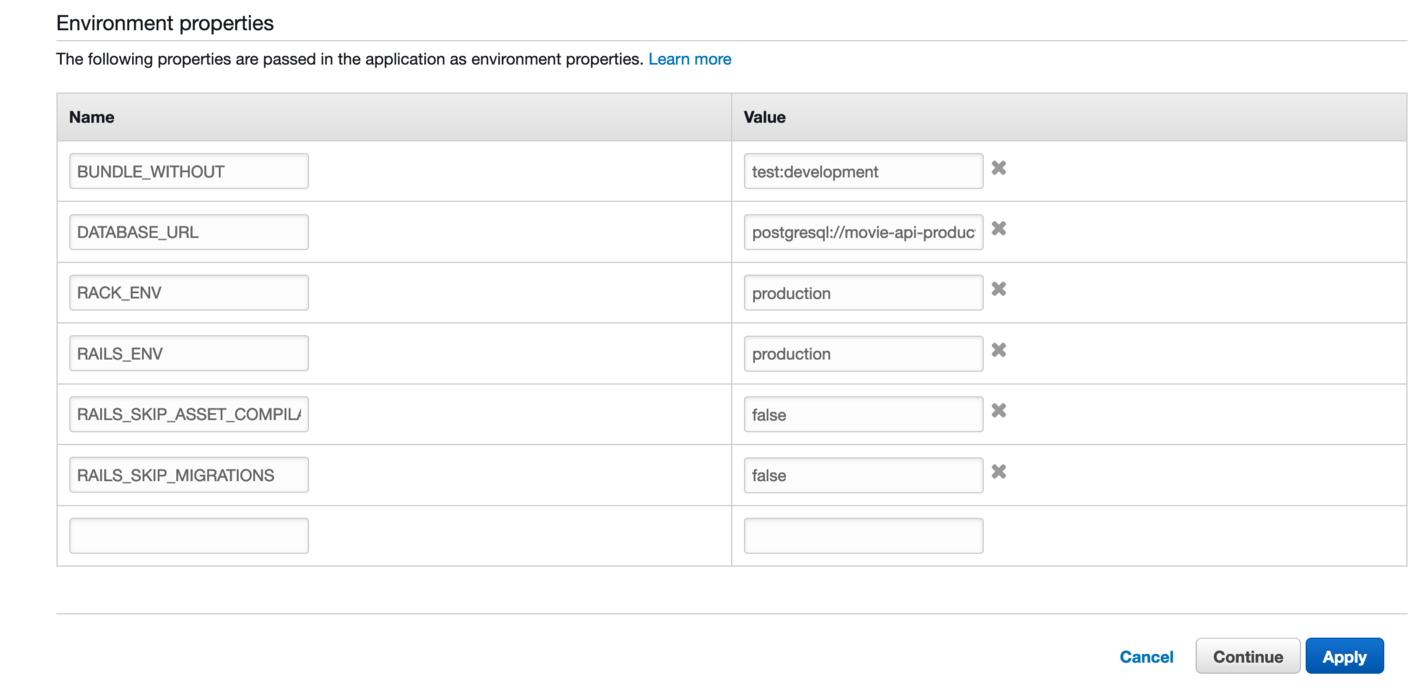1425x697 pixels.
Task: Remove the RACK_ENV property row
Action: click(998, 289)
